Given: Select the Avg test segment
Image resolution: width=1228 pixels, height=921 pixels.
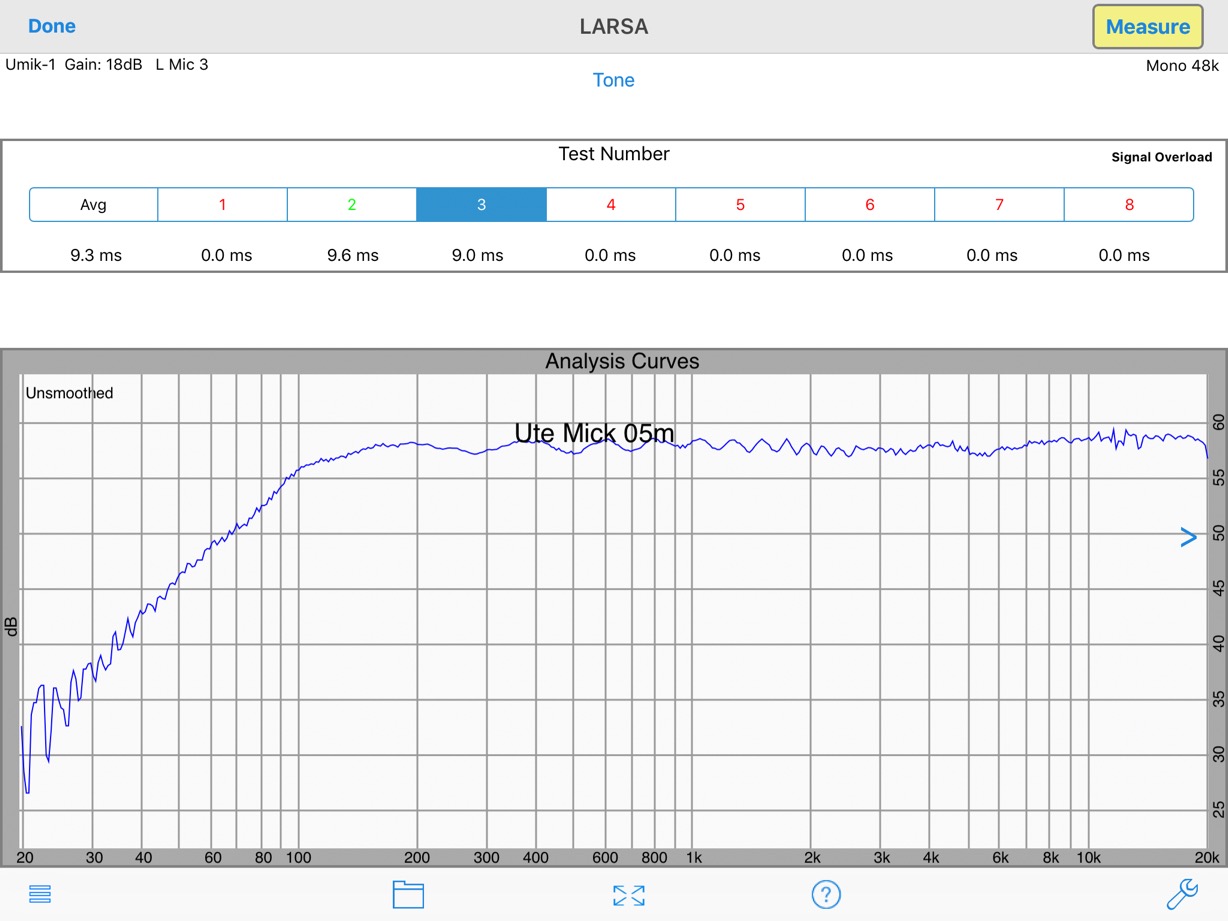Looking at the screenshot, I should pos(93,204).
